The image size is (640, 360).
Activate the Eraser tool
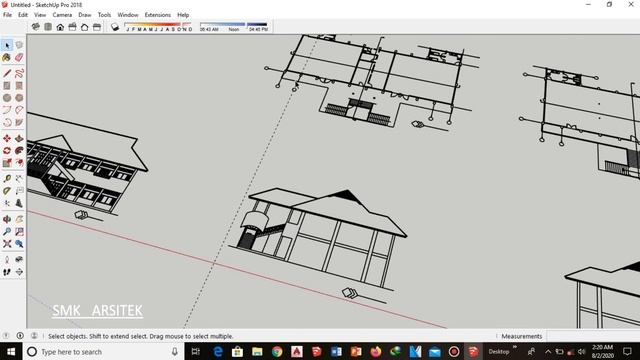[x=19, y=58]
